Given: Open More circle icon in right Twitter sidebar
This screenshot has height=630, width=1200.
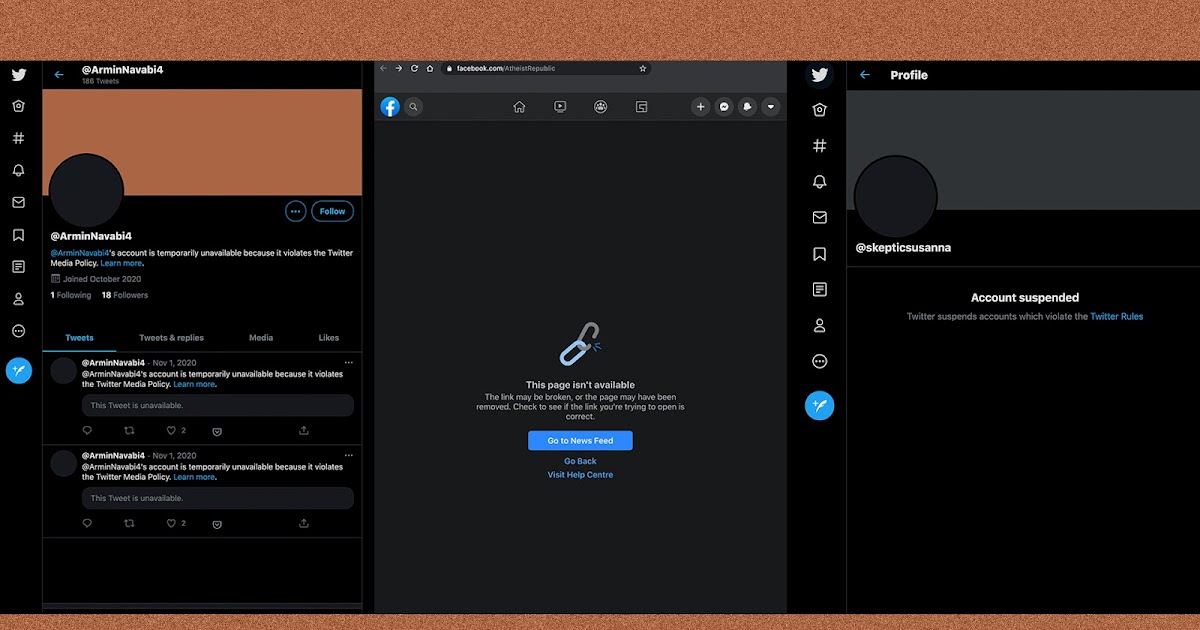Looking at the screenshot, I should coord(820,362).
